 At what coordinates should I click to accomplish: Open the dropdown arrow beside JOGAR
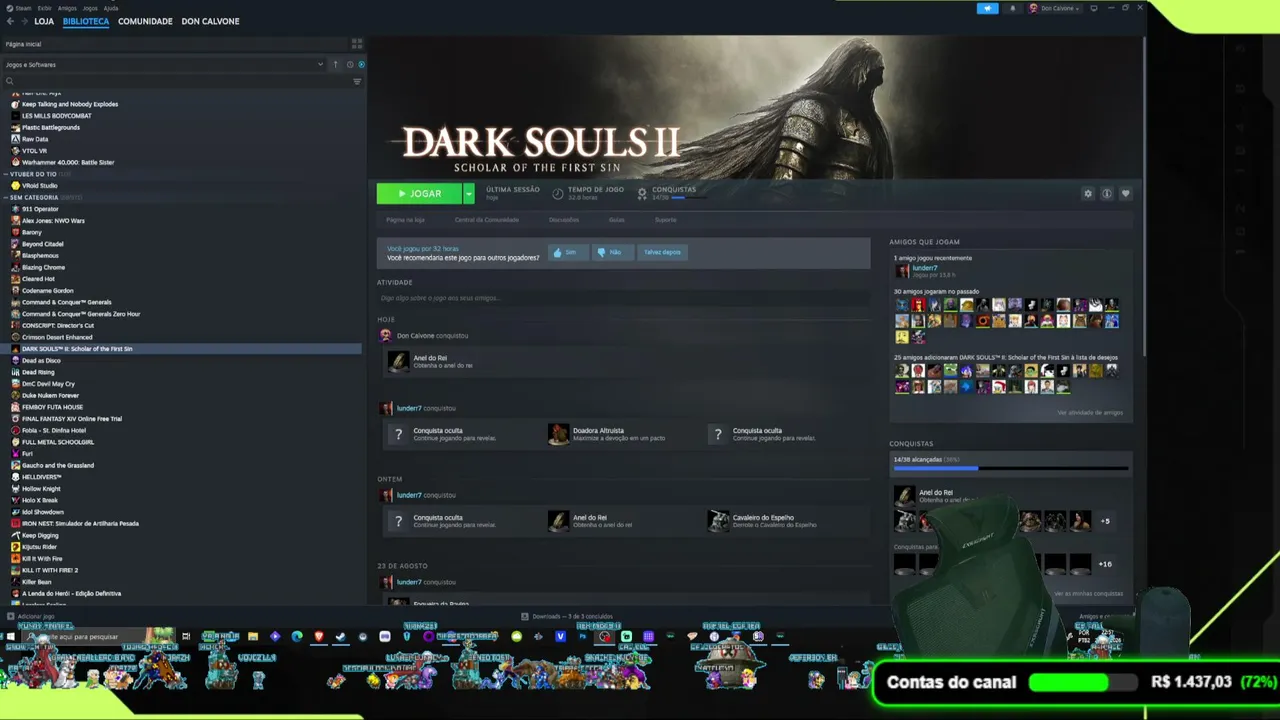pyautogui.click(x=468, y=194)
